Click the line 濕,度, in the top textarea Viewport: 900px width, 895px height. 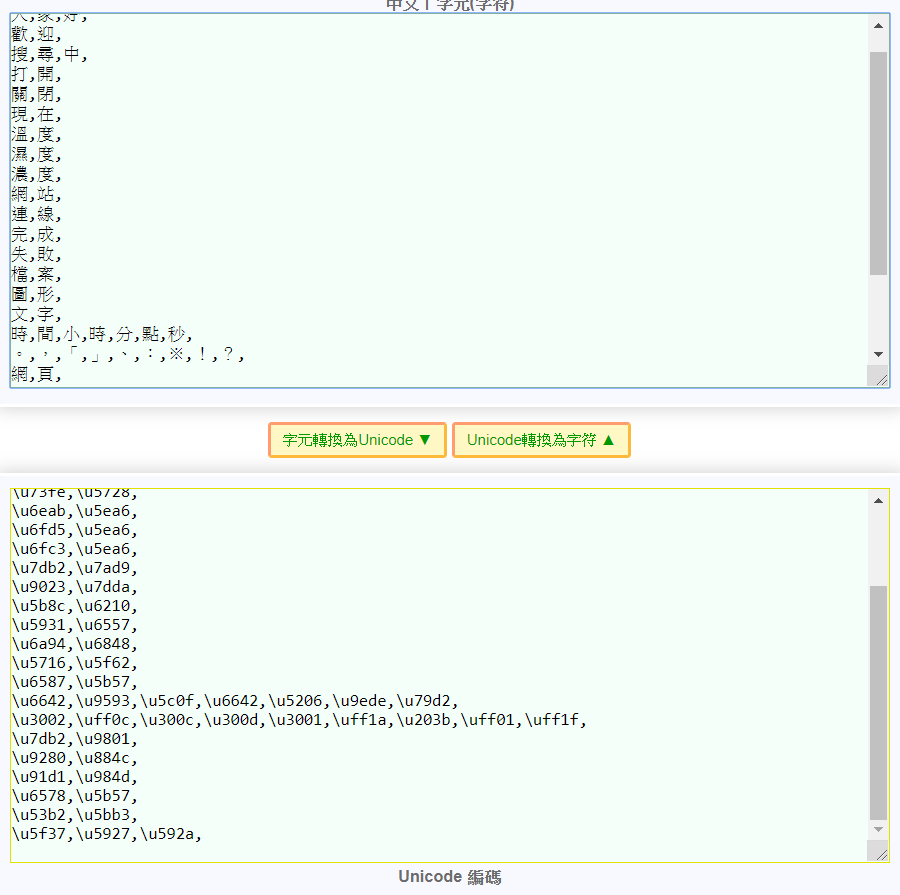tap(36, 154)
